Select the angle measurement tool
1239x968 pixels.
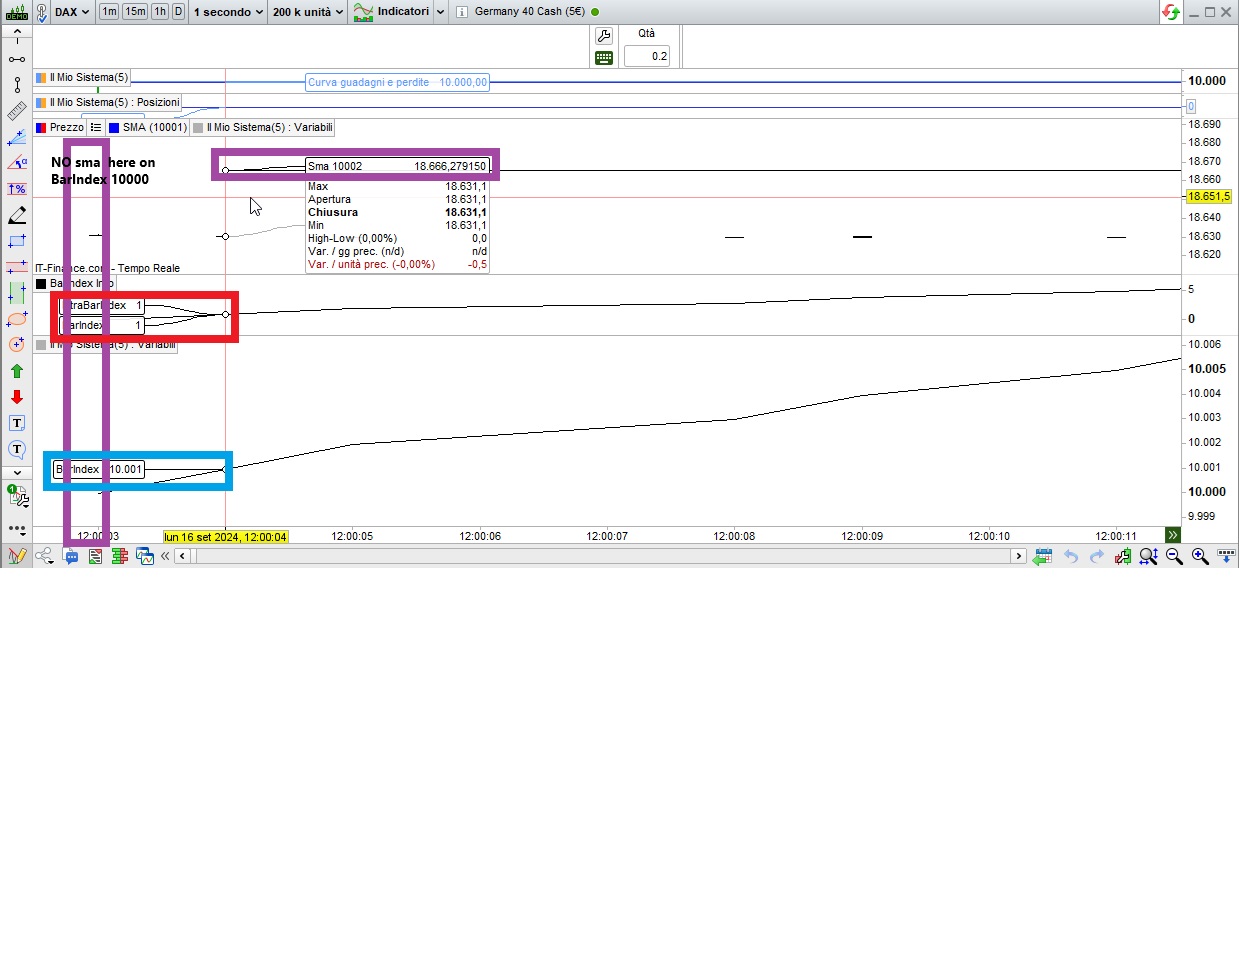tap(17, 163)
